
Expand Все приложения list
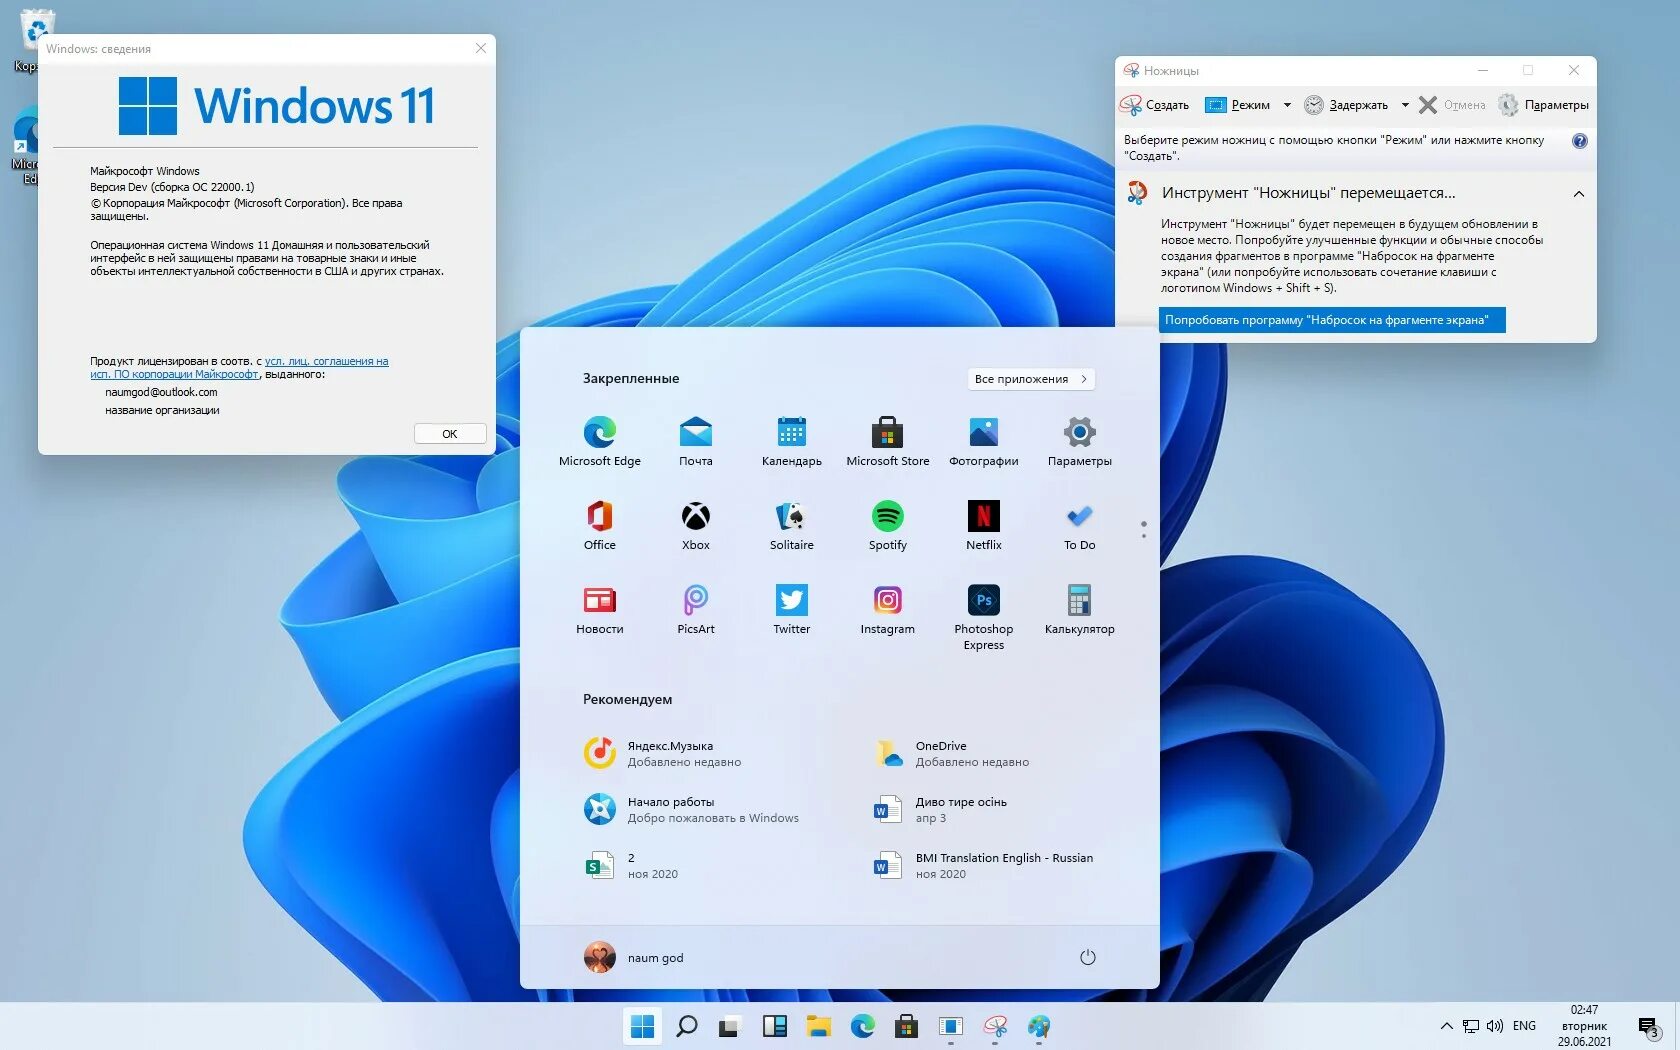[1030, 379]
